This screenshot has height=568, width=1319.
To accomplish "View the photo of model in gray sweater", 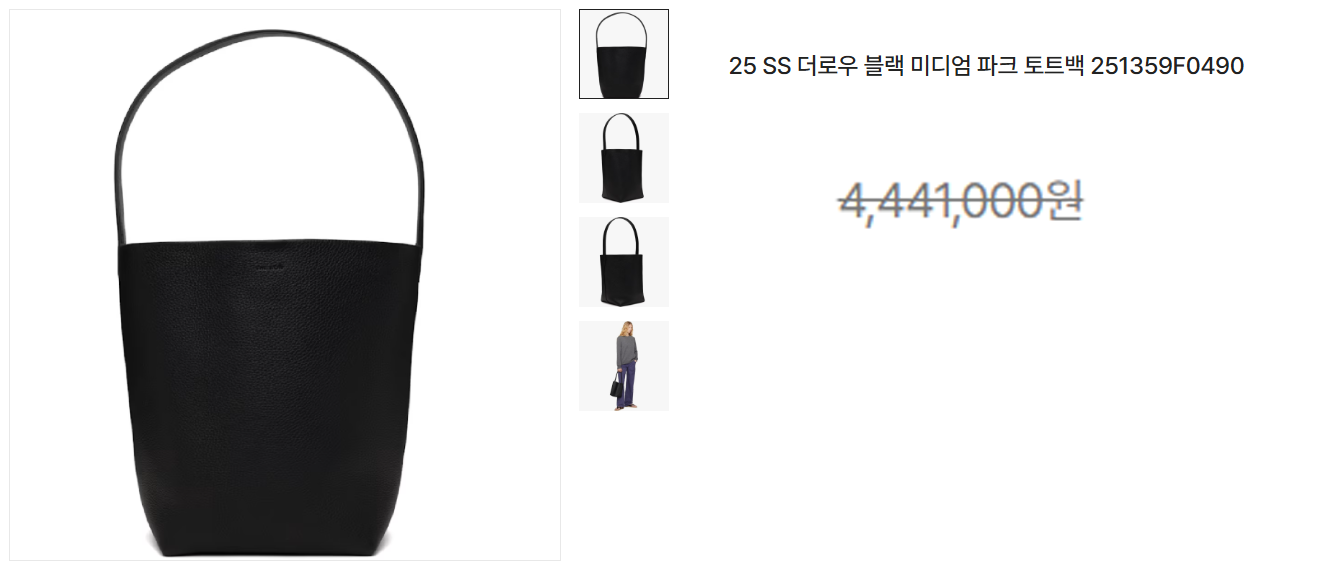I will click(624, 366).
